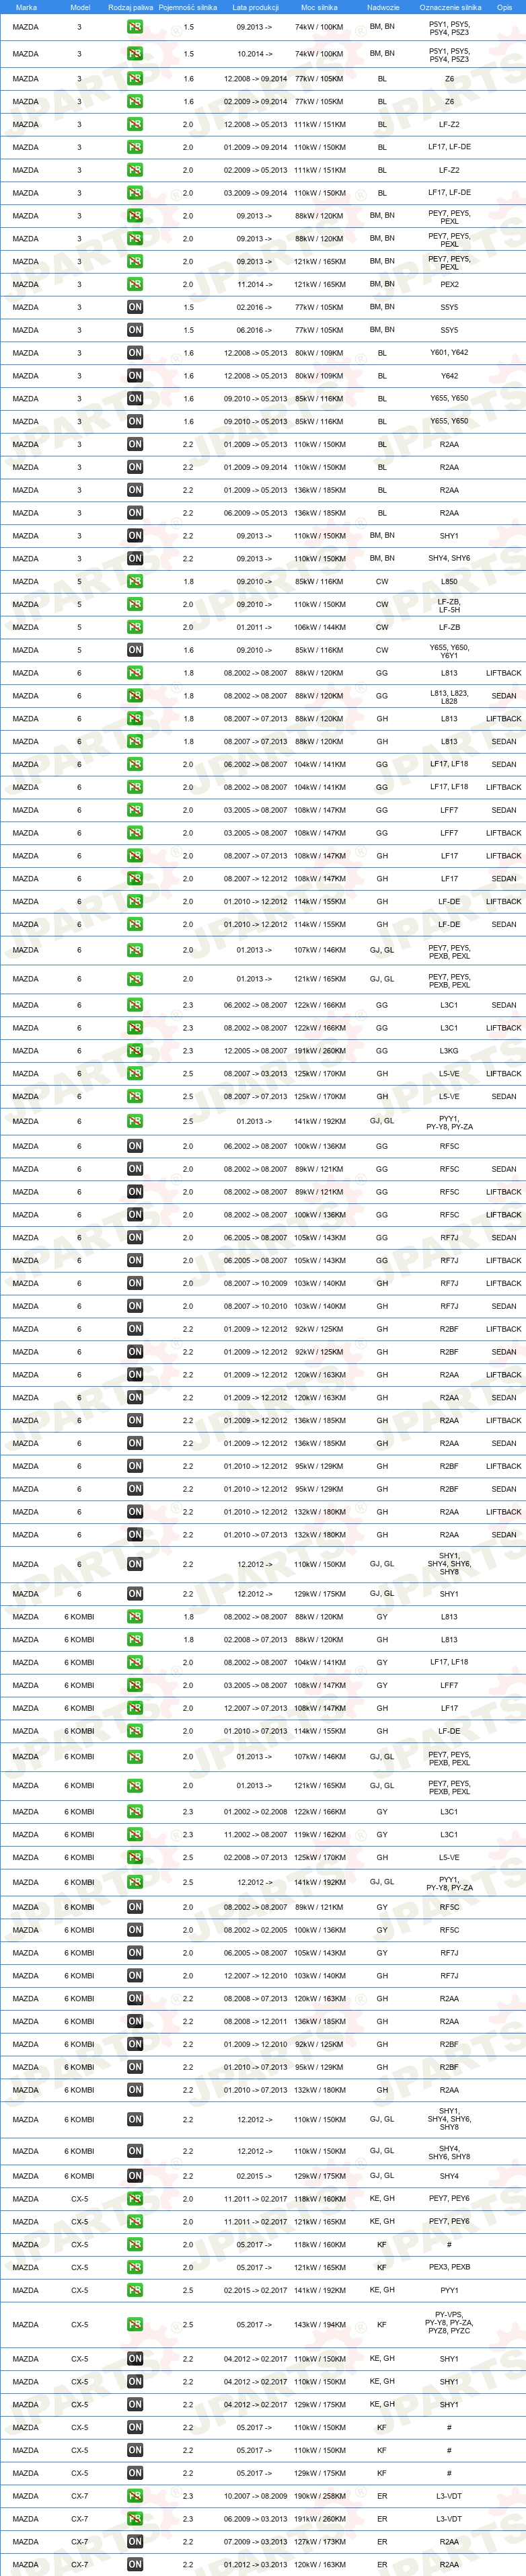This screenshot has width=526, height=2576.
Task: Click the ON icon in the 08.2007 -> 10.2010 row
Action: tap(135, 1306)
